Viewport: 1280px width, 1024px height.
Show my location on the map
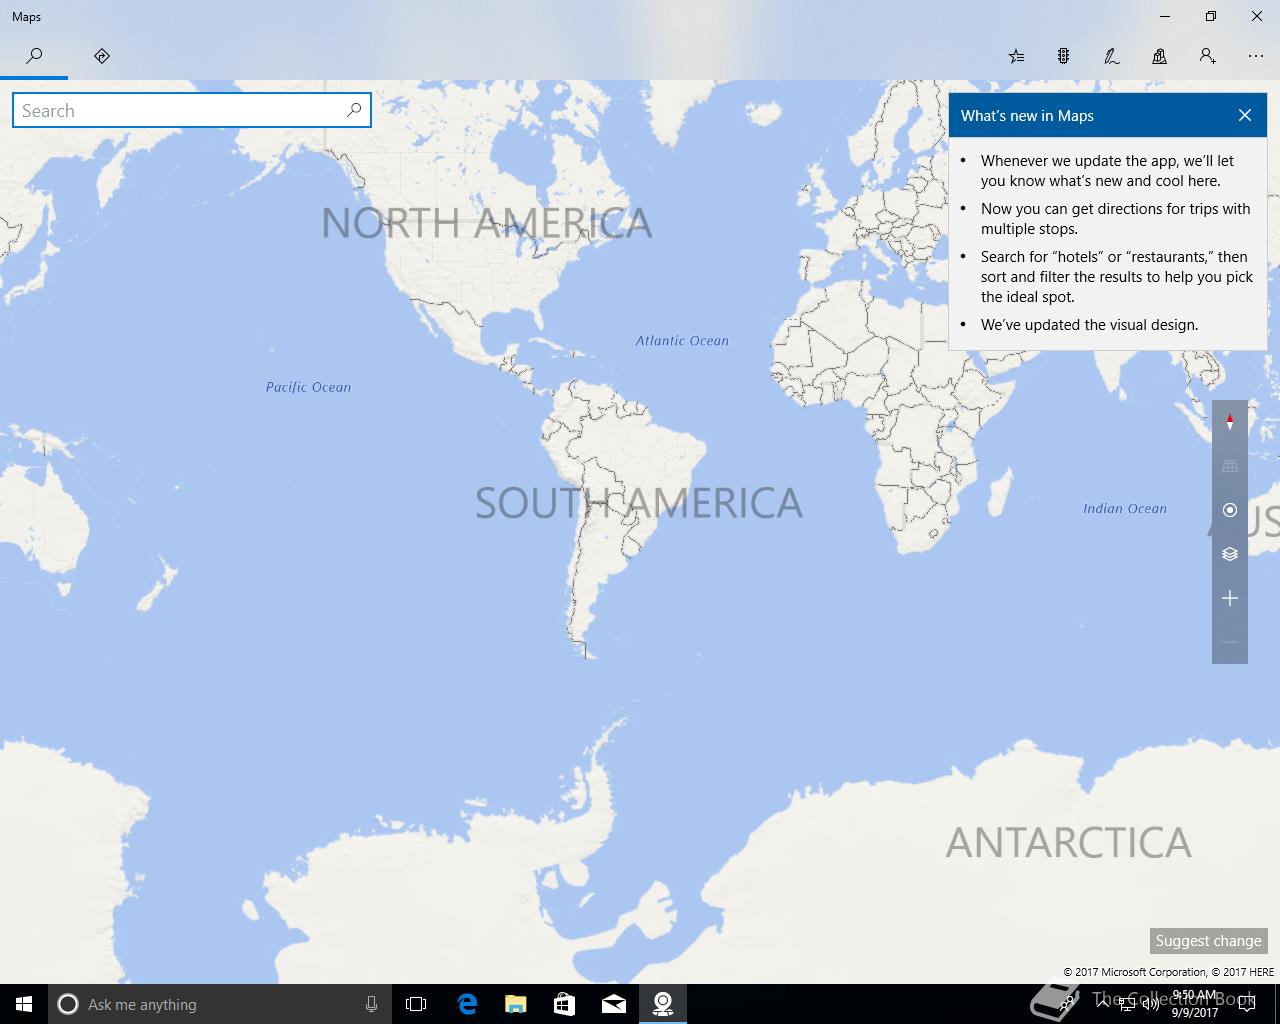[x=1230, y=510]
